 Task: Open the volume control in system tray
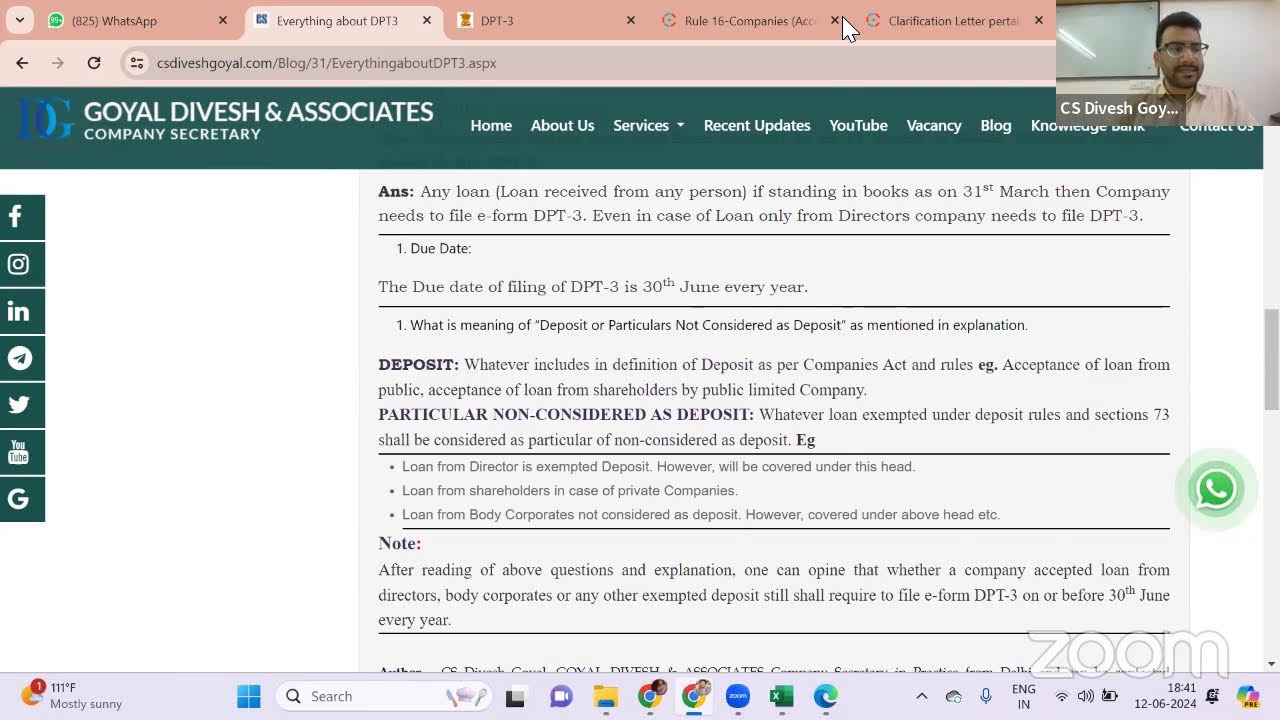[1086, 696]
